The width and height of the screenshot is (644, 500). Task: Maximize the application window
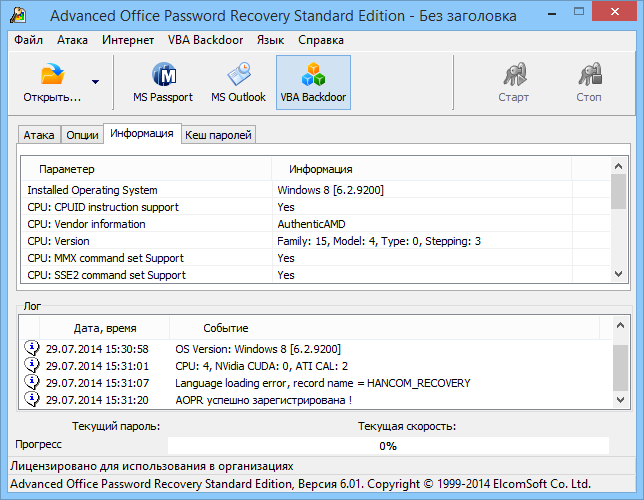point(579,12)
